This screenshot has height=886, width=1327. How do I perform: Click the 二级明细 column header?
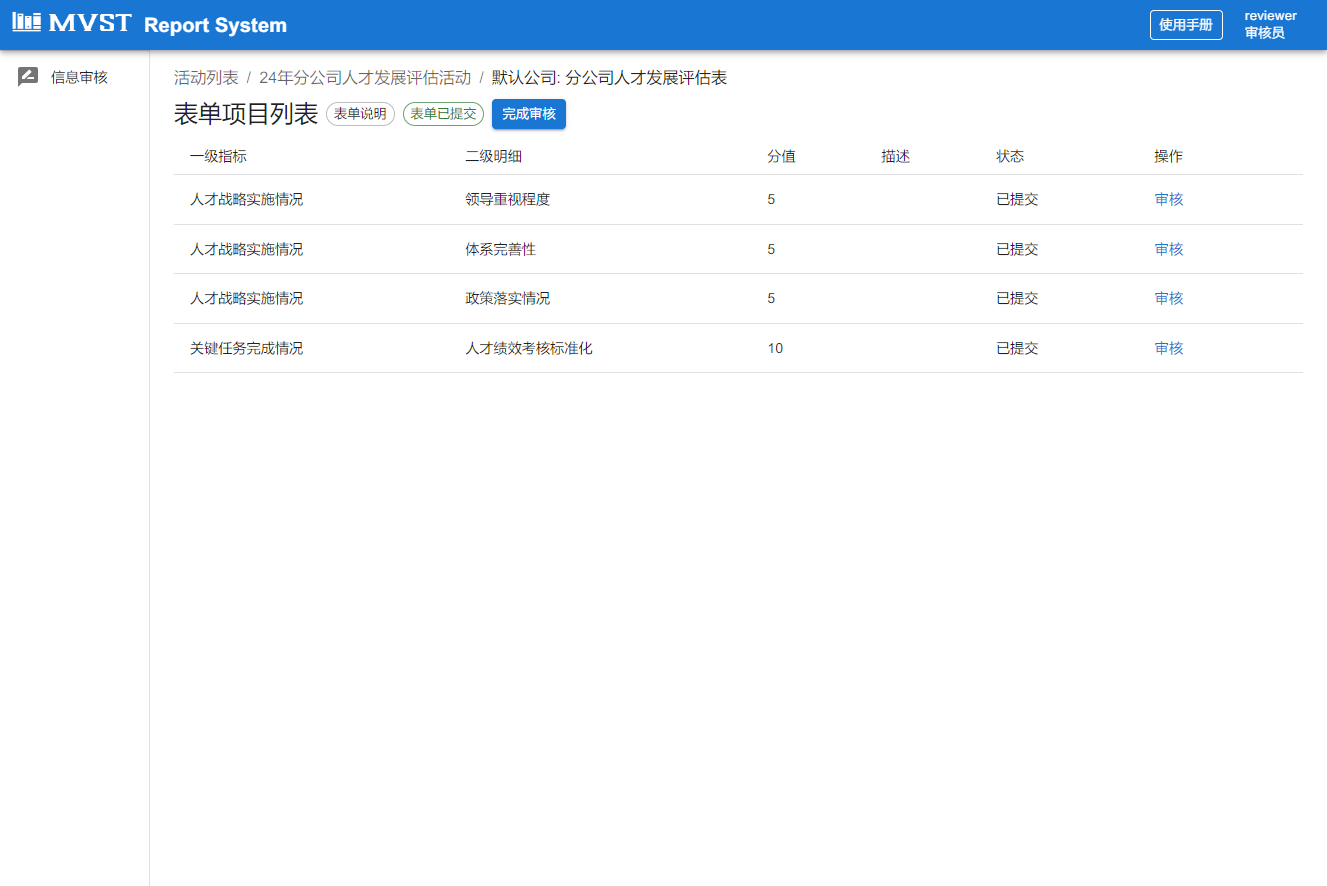(x=493, y=156)
